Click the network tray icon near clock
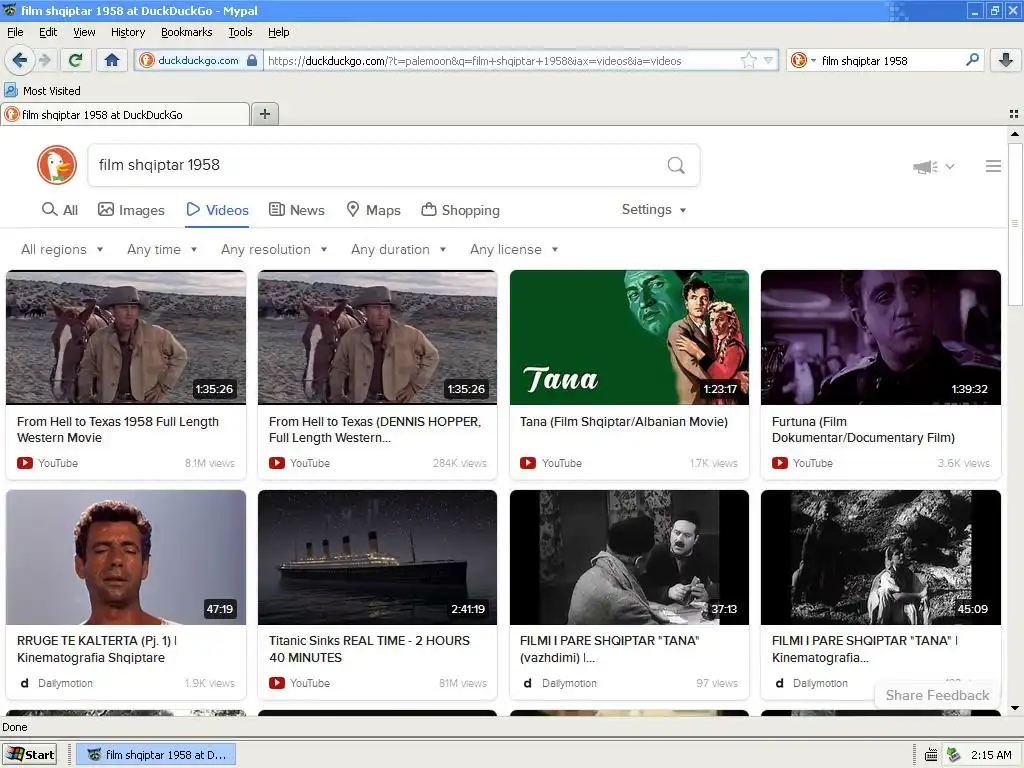1024x768 pixels. coord(953,755)
